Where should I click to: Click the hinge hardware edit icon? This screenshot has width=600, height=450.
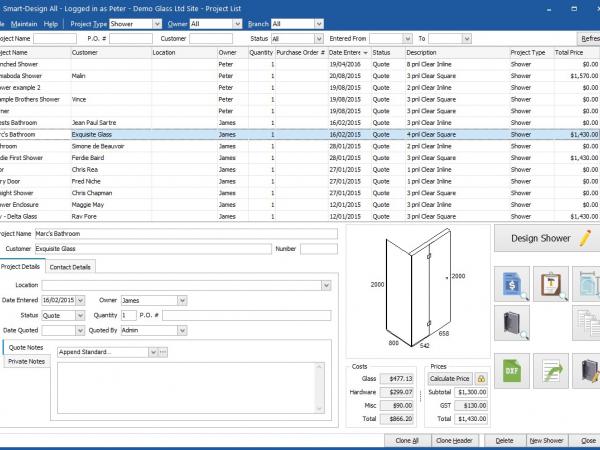586,371
